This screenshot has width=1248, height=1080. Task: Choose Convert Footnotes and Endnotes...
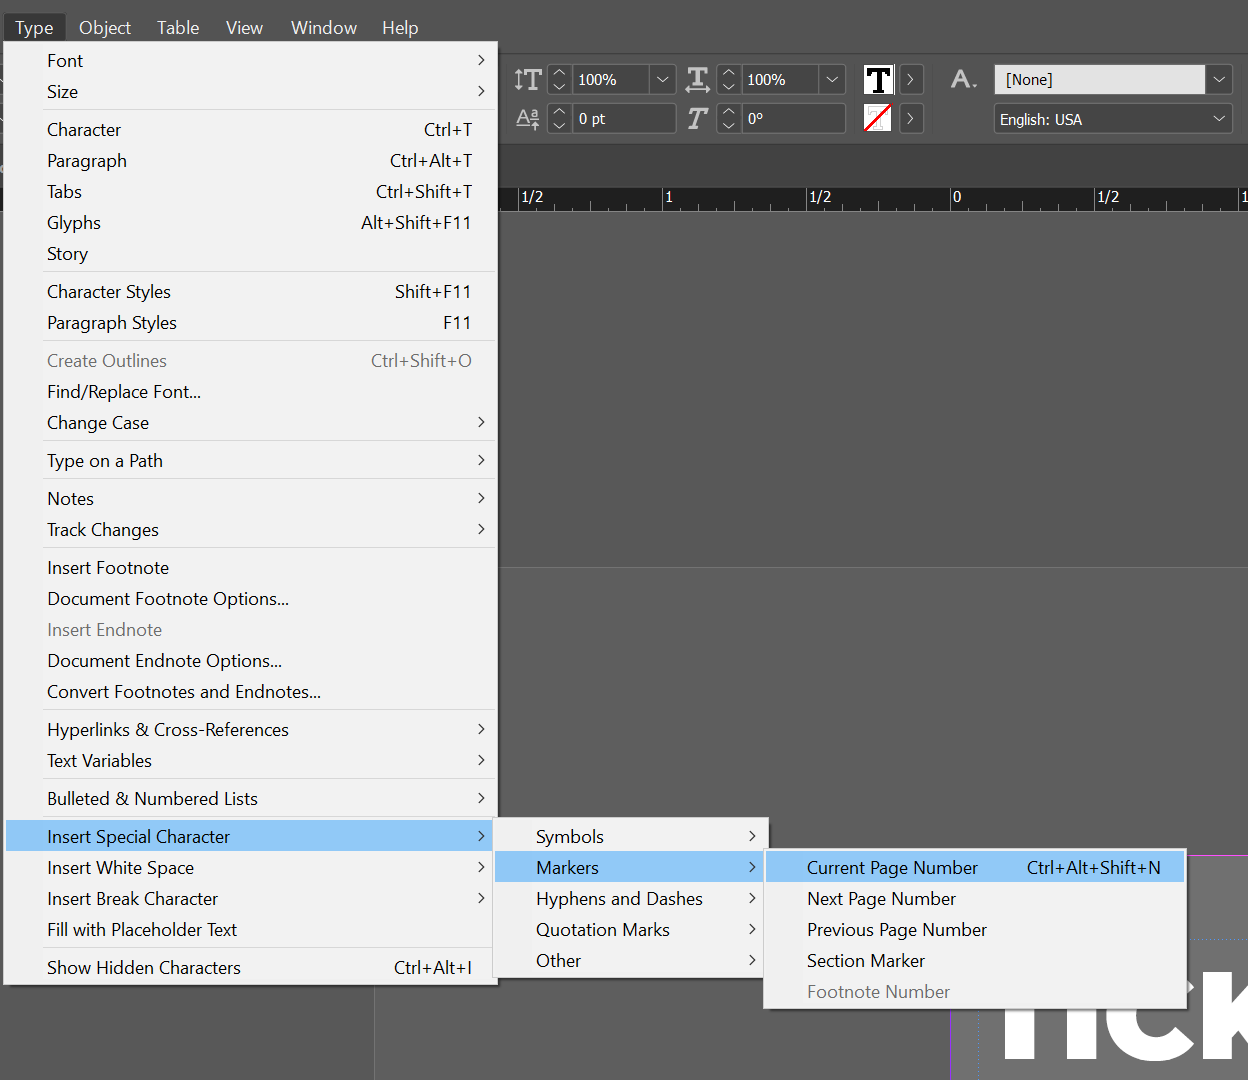[x=250, y=691]
